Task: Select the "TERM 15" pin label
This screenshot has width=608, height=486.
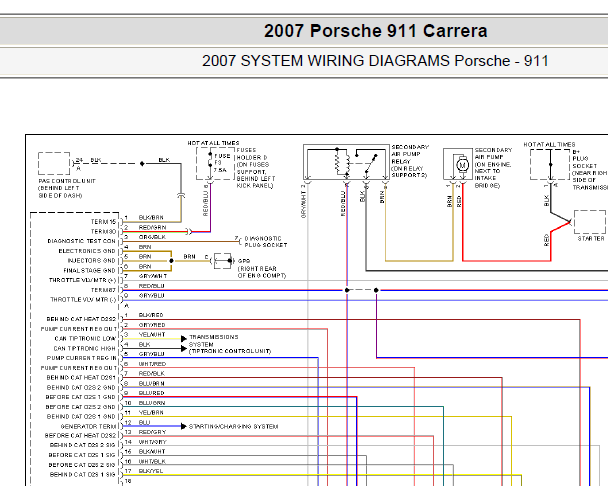Action: (x=104, y=222)
